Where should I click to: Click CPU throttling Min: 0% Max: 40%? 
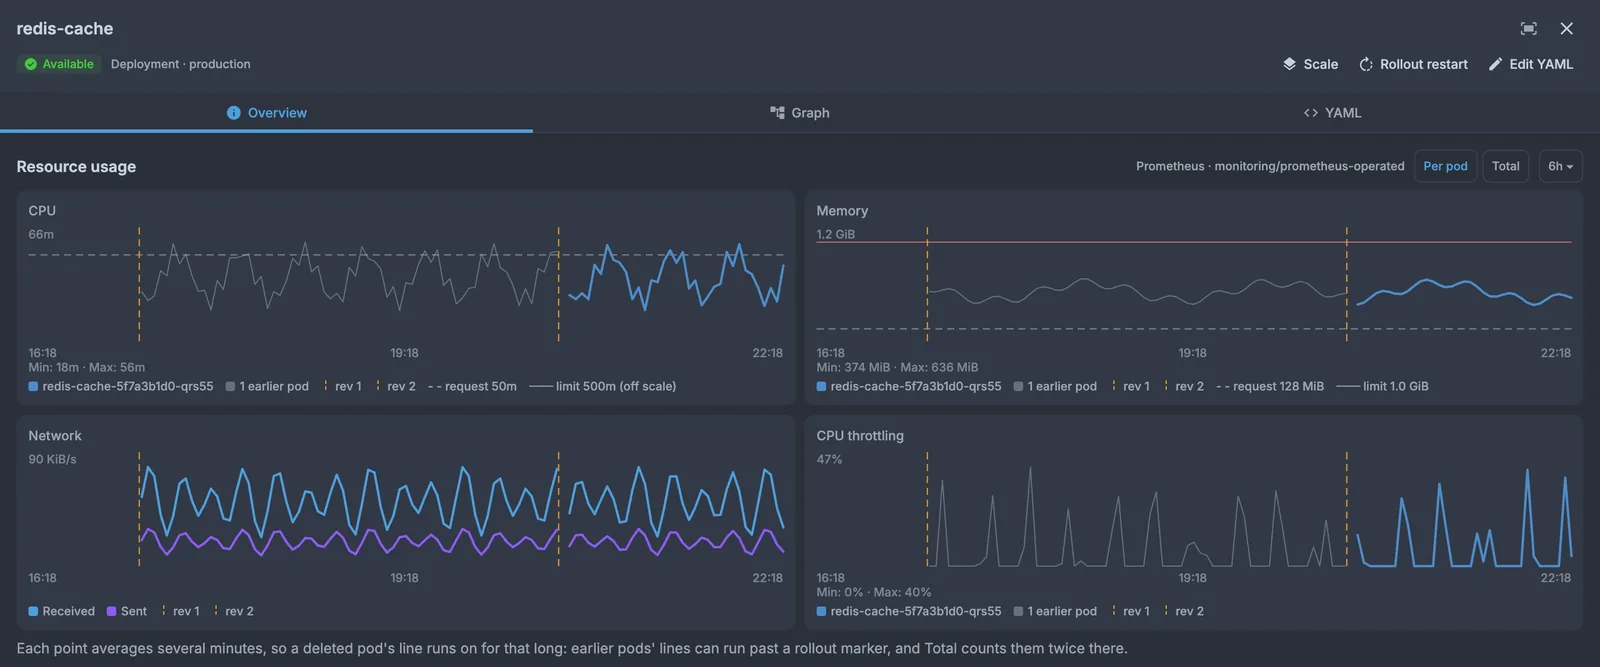pyautogui.click(x=873, y=593)
